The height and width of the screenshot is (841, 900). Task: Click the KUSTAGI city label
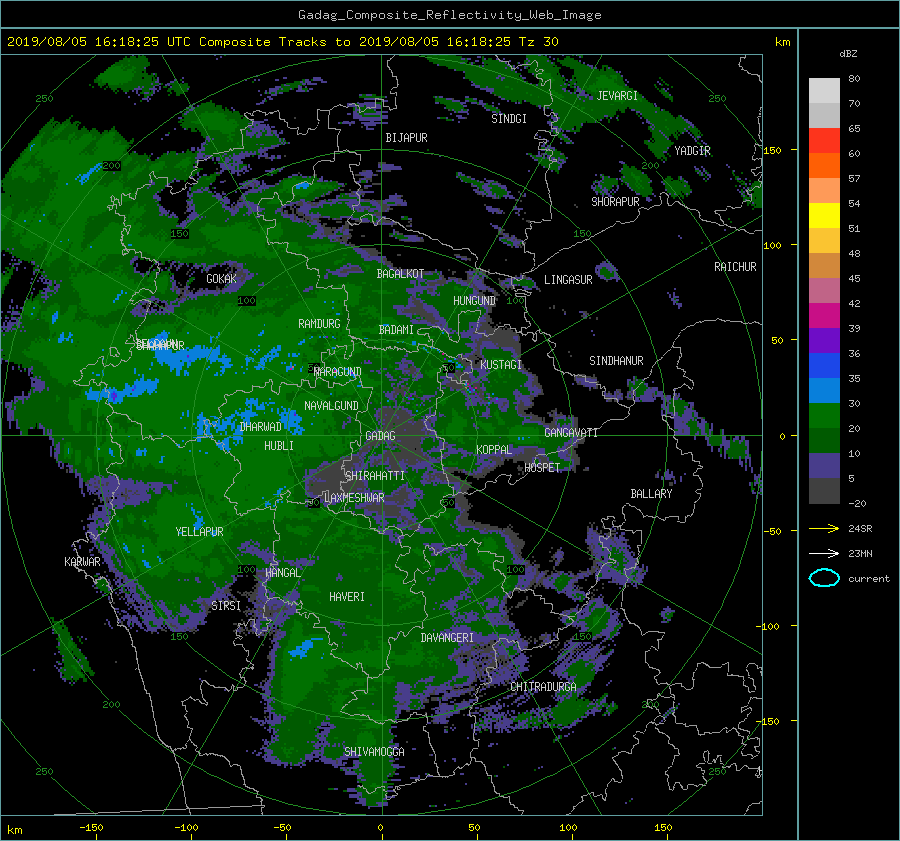(x=501, y=365)
